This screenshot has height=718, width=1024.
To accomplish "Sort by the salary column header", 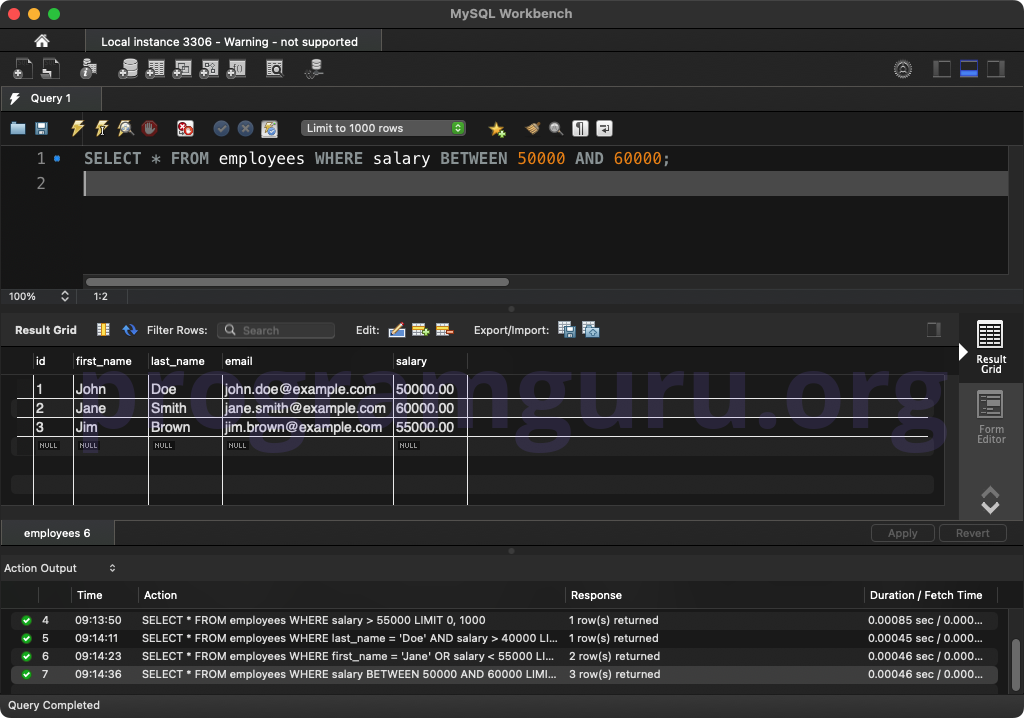I will coord(430,361).
